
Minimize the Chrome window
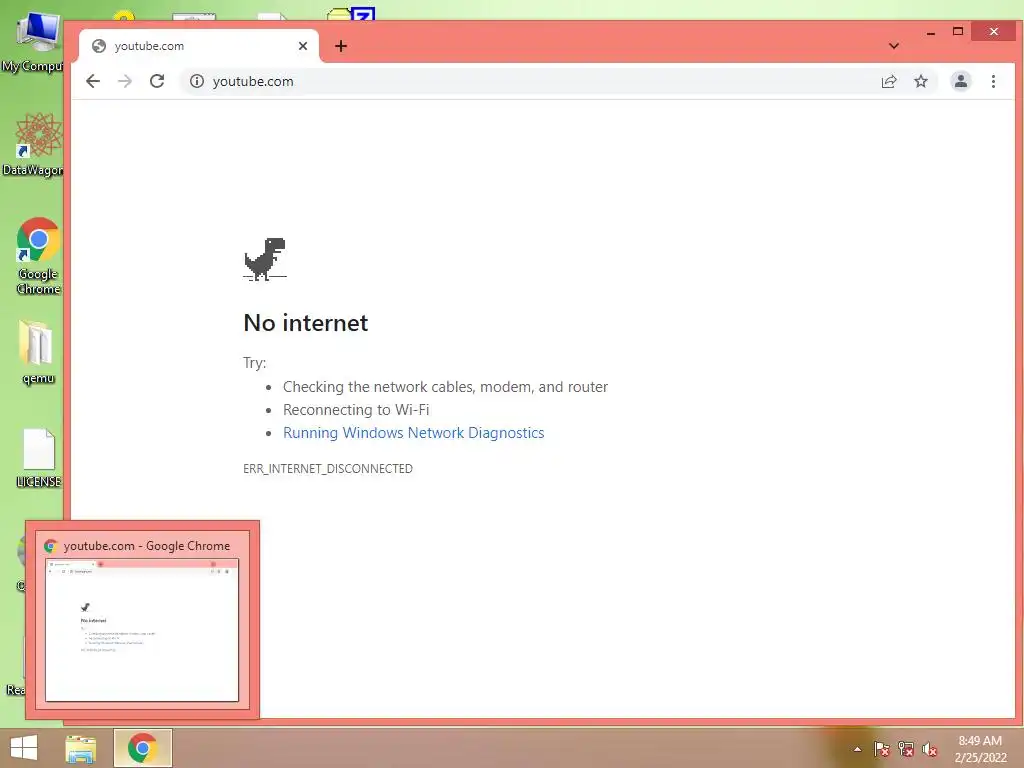(x=931, y=32)
